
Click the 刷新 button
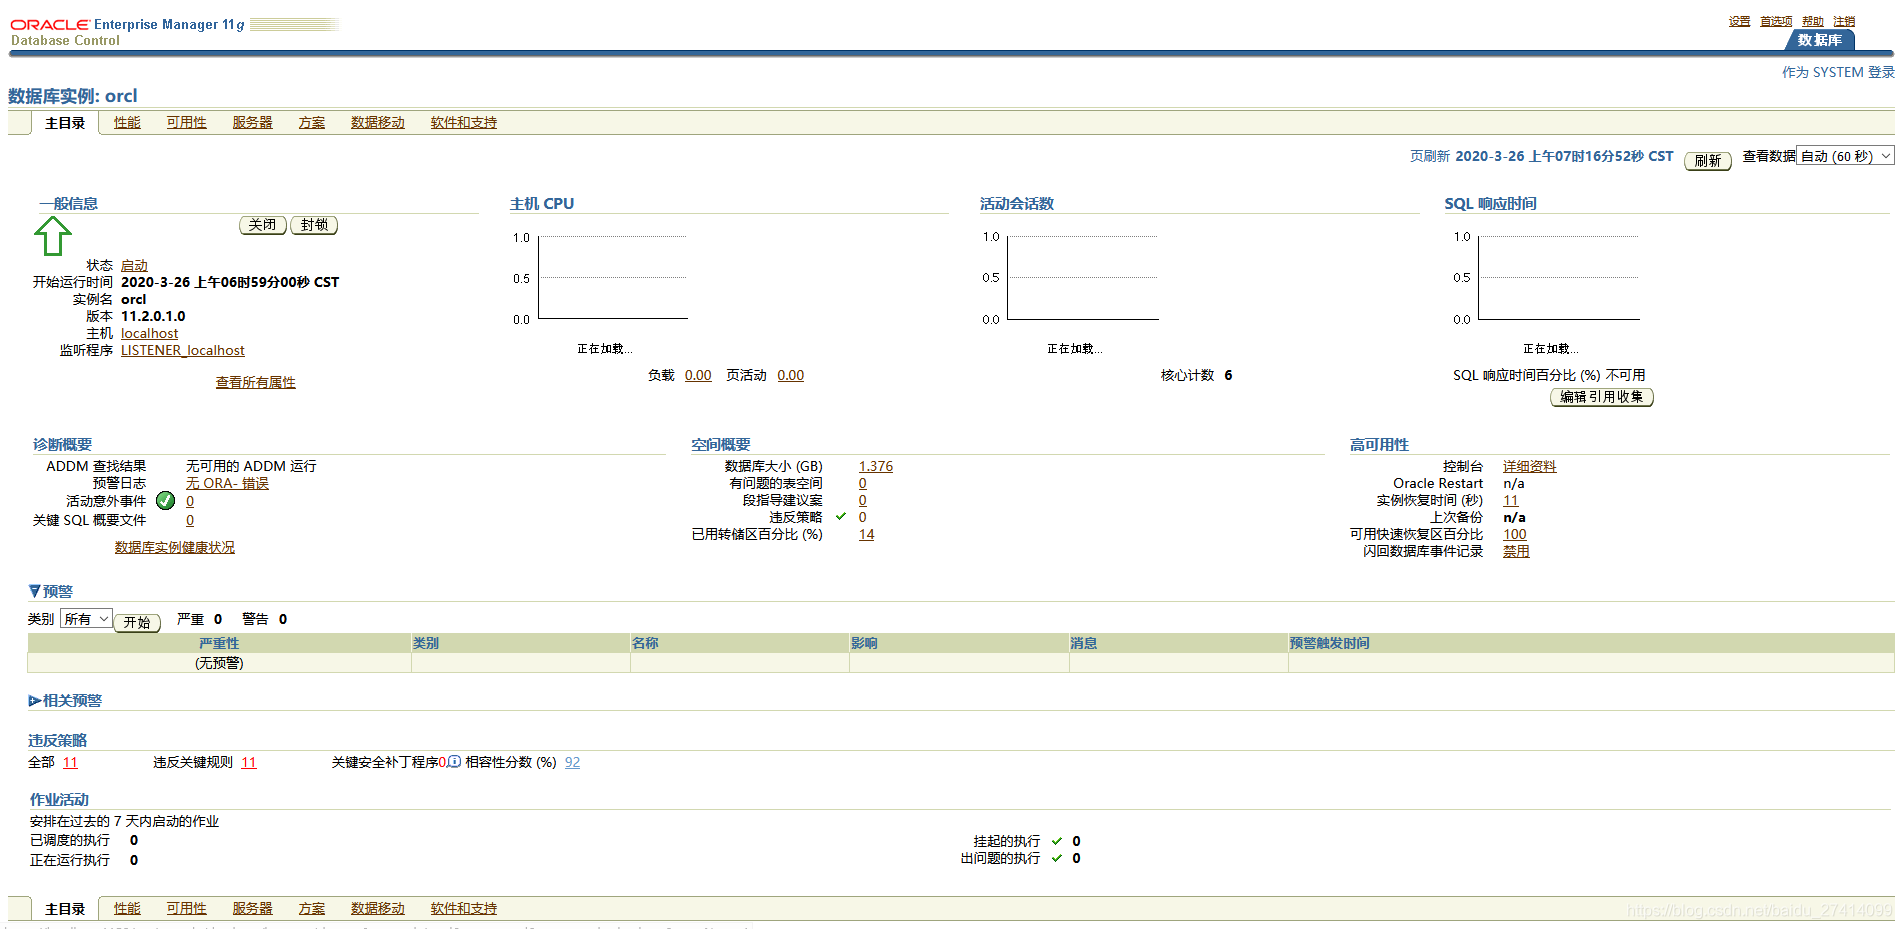(1708, 161)
